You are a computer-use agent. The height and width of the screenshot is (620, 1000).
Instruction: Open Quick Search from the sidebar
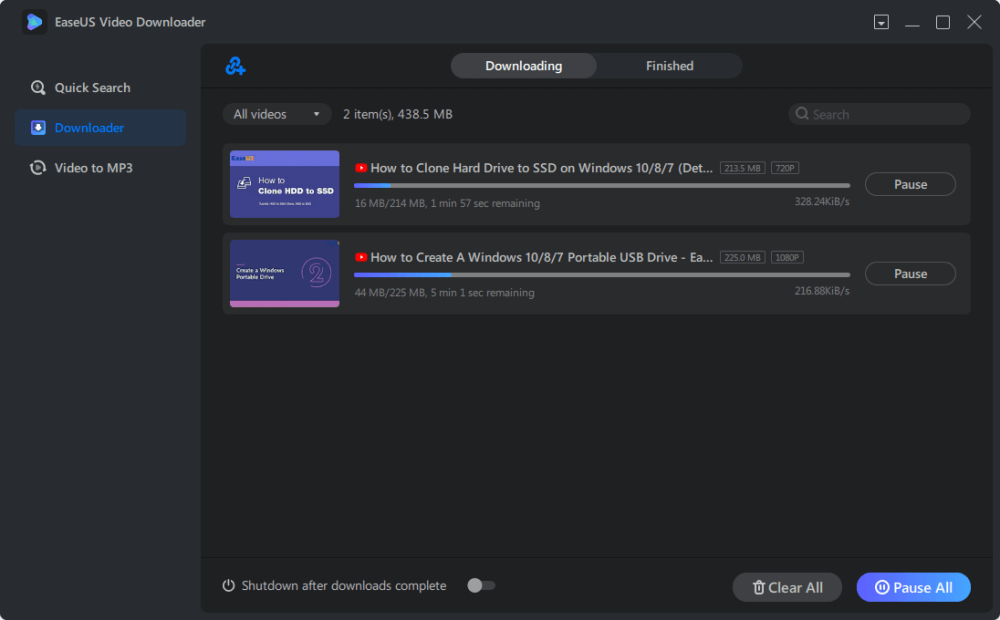coord(92,88)
